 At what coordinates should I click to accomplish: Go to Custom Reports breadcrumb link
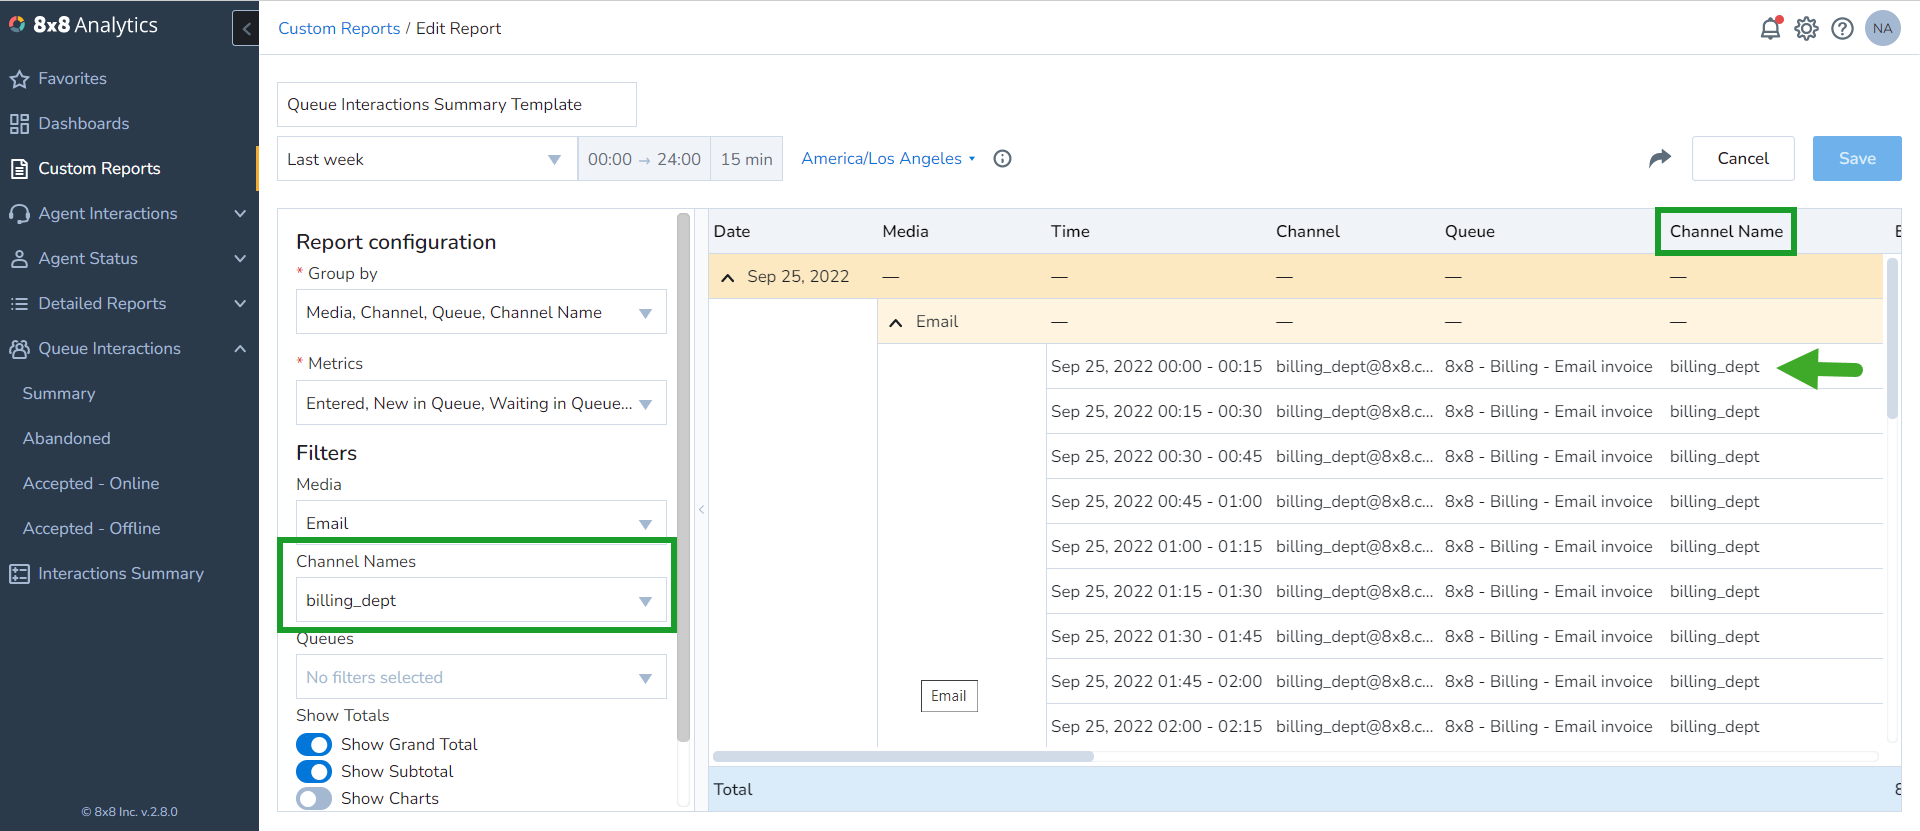pyautogui.click(x=339, y=28)
